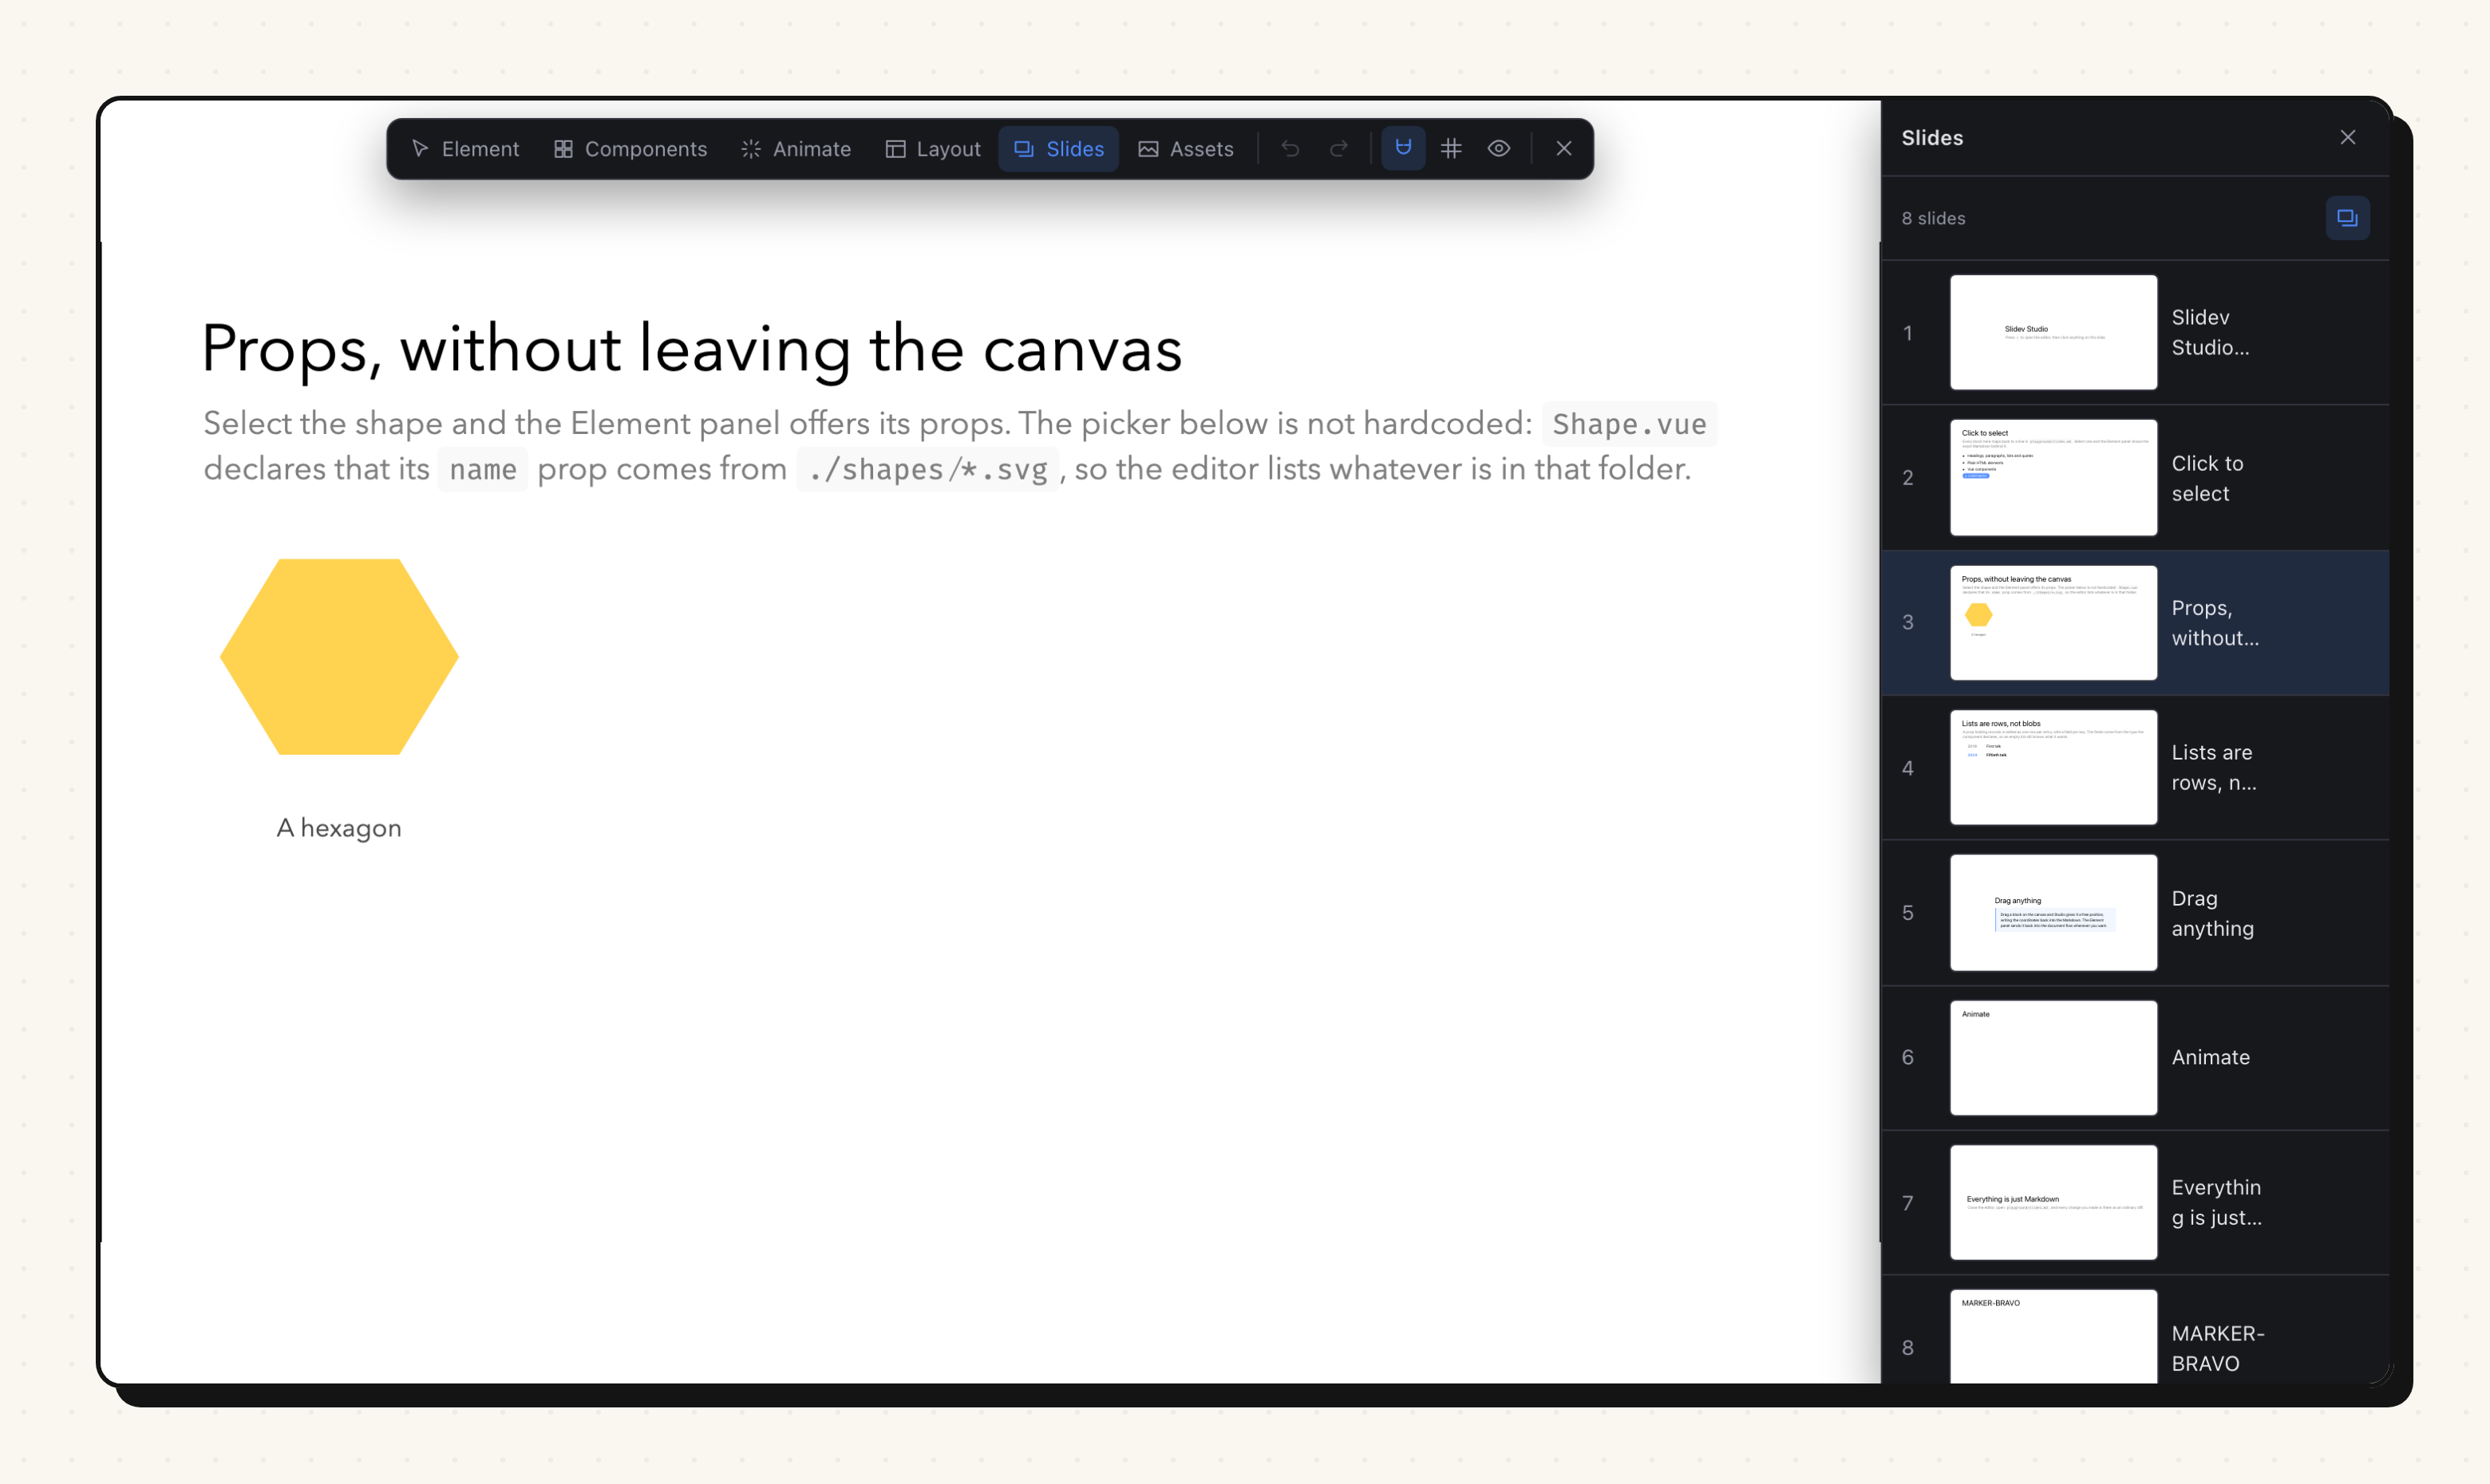Toggle the magnet snapping icon

[x=1403, y=148]
